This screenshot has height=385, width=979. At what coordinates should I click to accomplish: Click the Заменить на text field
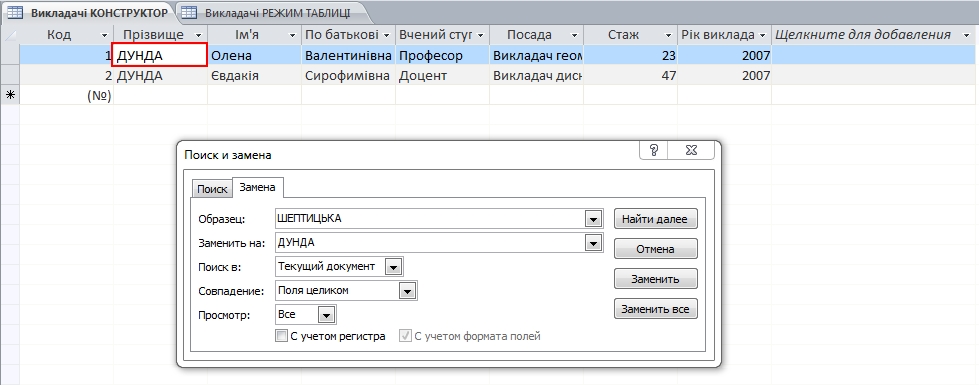pyautogui.click(x=430, y=243)
